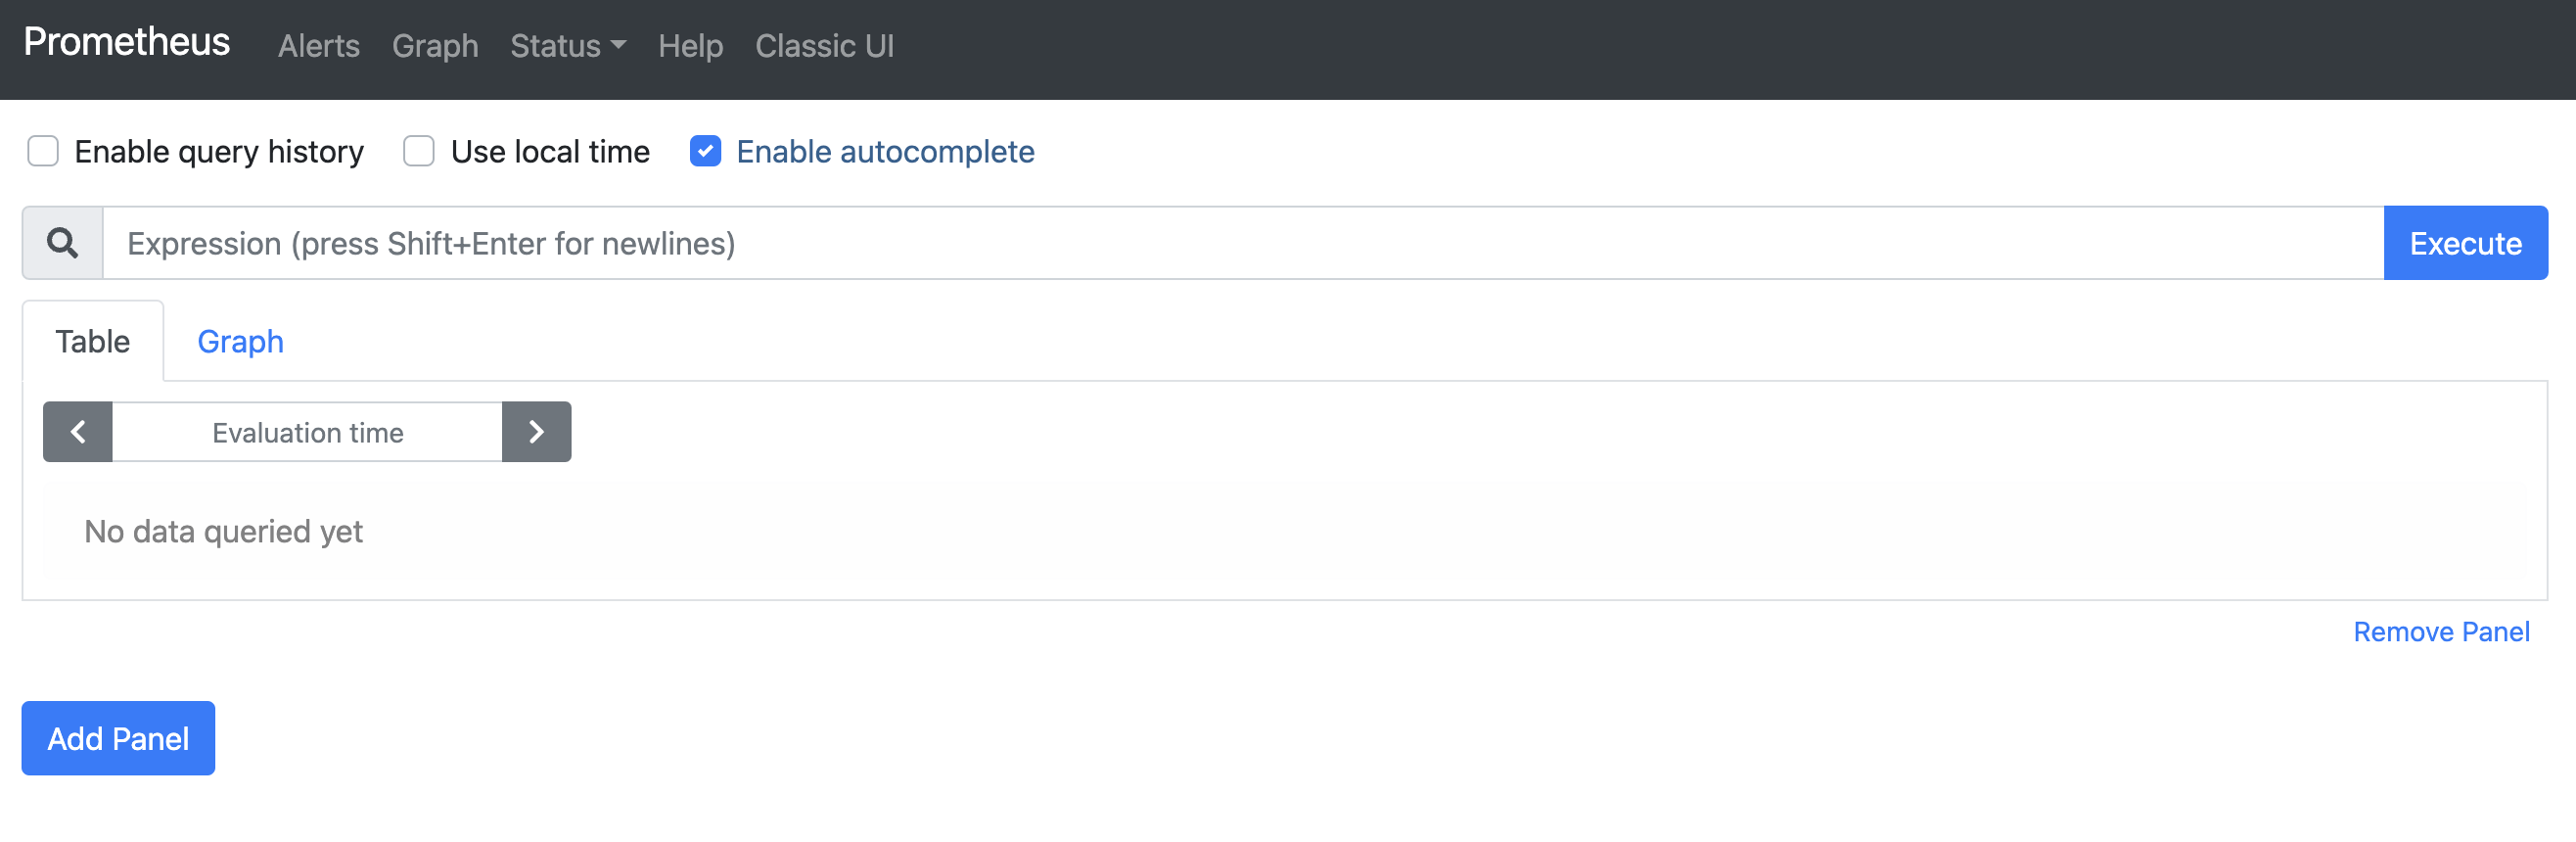Click the Prometheus logo text
This screenshot has height=842, width=2576.
[126, 42]
